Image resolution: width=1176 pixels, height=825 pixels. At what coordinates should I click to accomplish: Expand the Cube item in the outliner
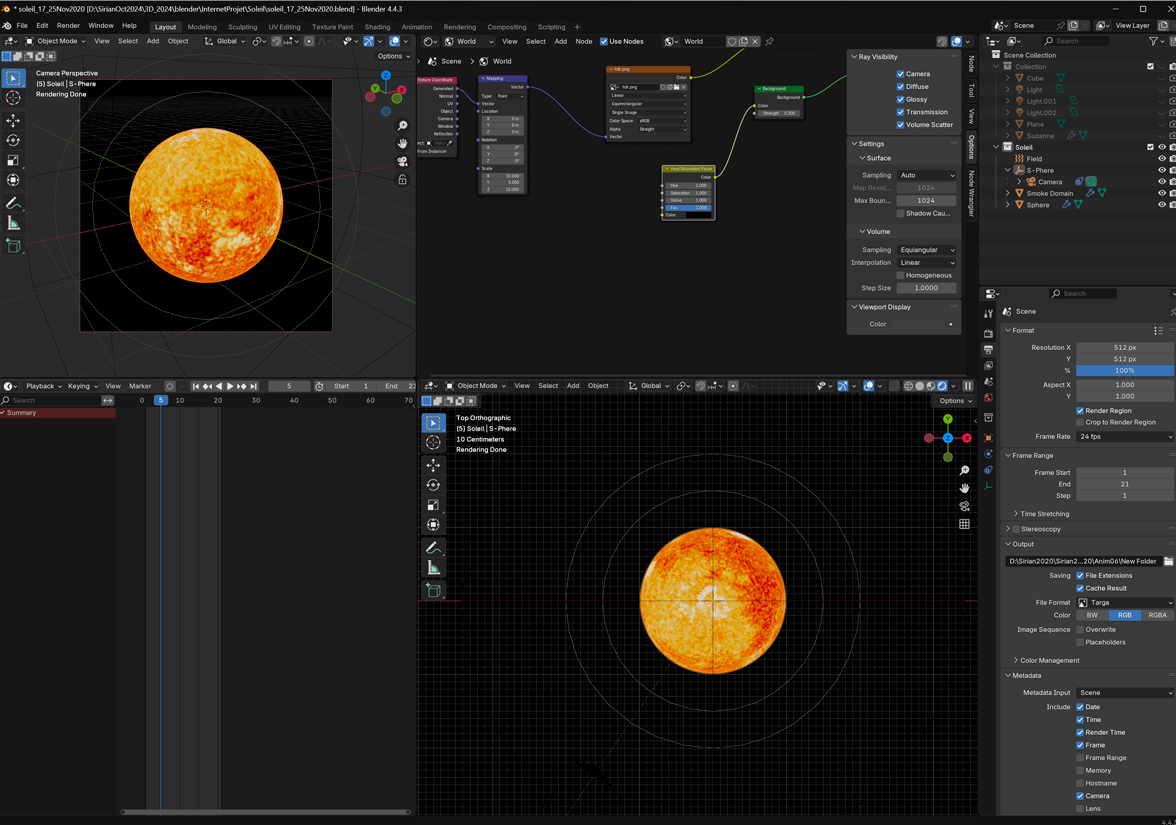[1006, 77]
